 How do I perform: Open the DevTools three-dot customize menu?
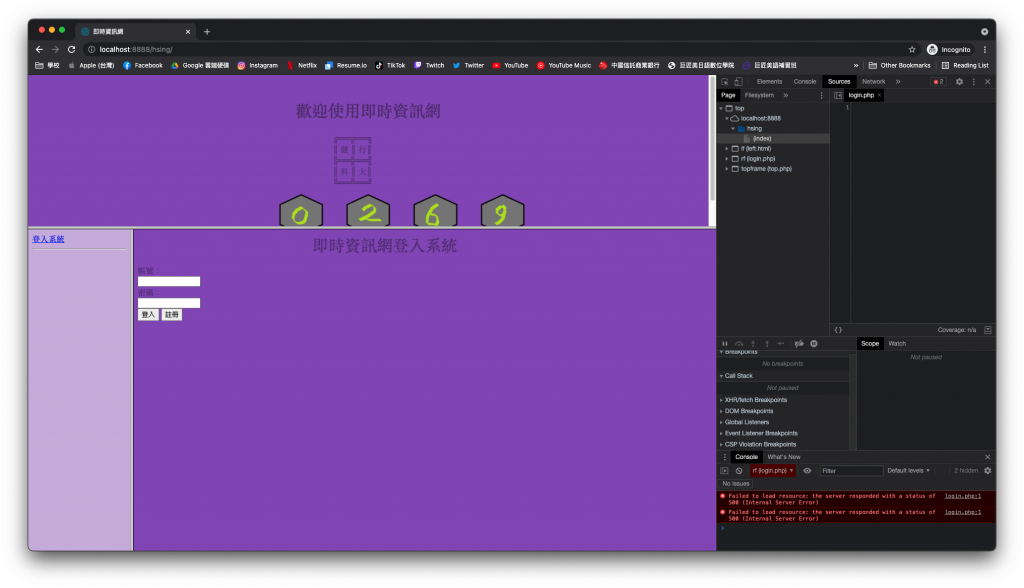click(974, 82)
